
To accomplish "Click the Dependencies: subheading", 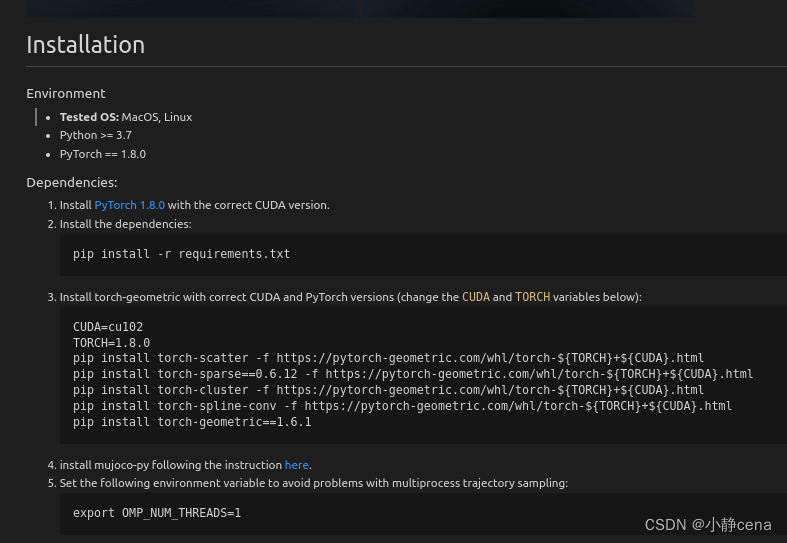I will tap(72, 182).
